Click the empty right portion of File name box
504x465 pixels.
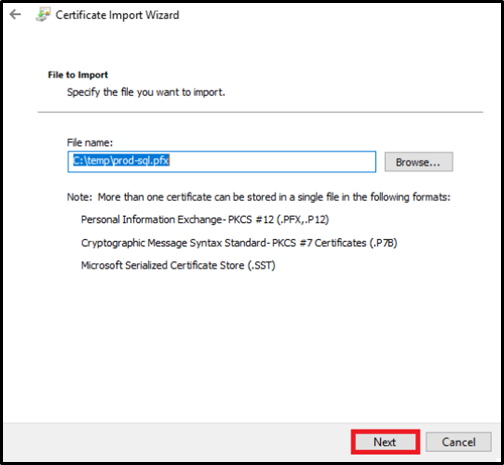(273, 162)
